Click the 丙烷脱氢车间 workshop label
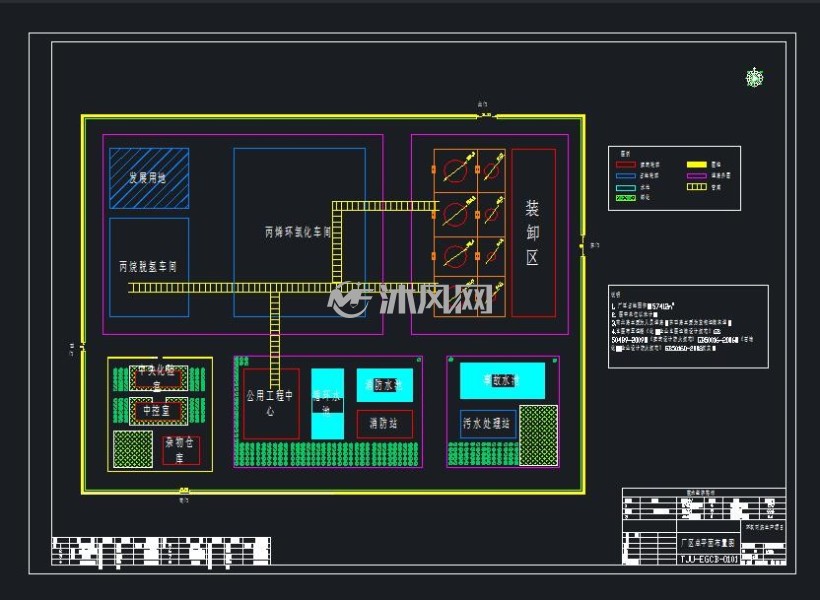The image size is (820, 600). pos(148,267)
